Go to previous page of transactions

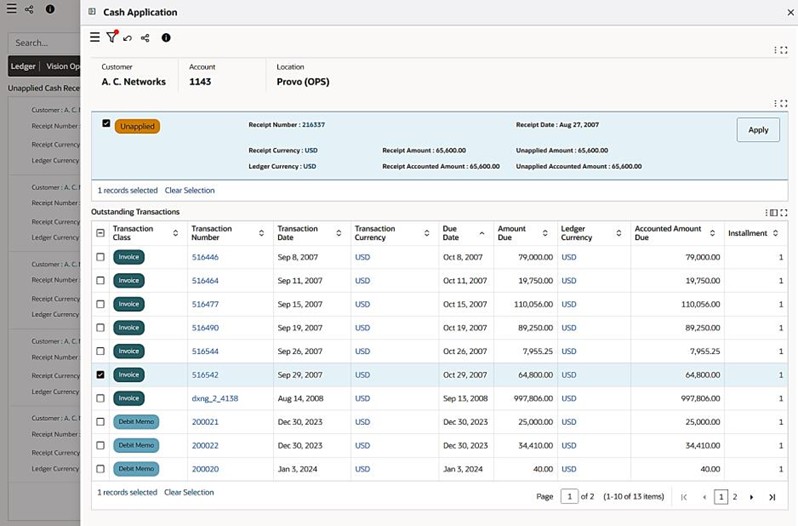point(704,497)
